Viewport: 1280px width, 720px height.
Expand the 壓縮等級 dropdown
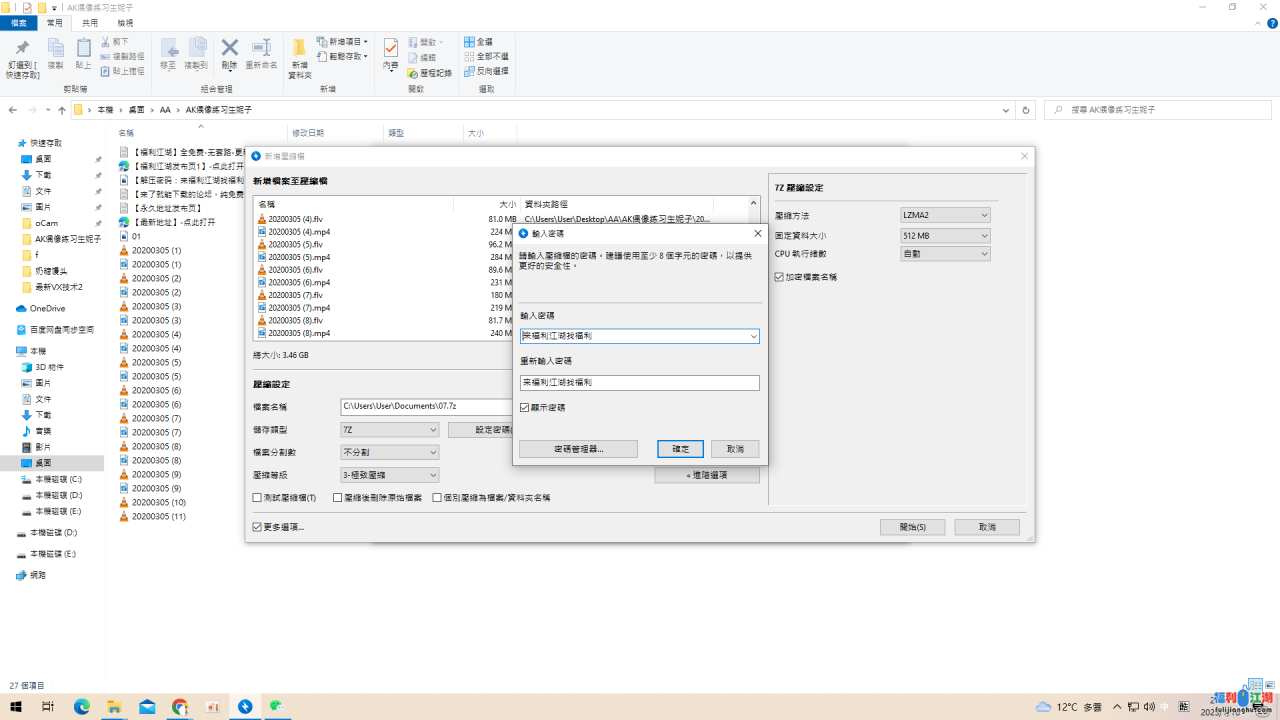click(390, 475)
